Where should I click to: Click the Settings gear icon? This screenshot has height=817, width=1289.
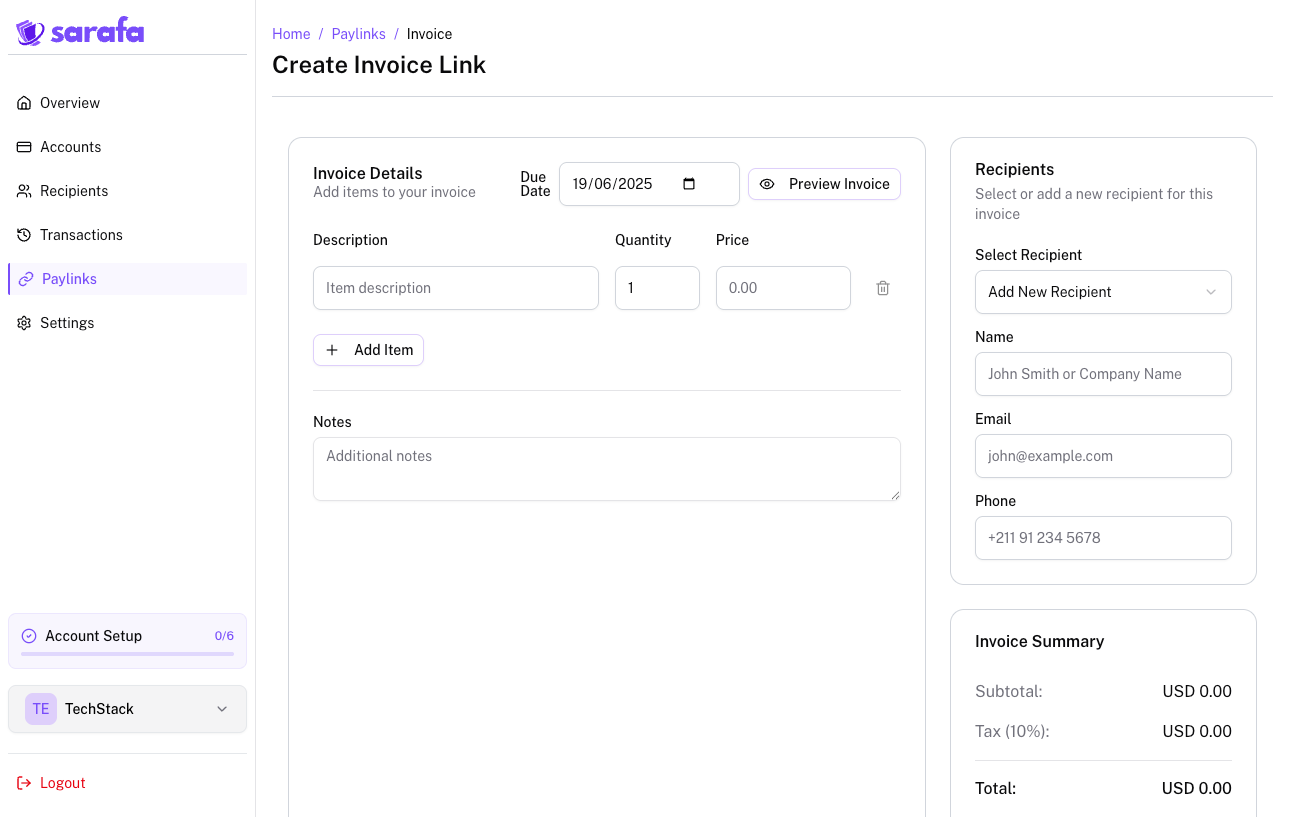24,323
